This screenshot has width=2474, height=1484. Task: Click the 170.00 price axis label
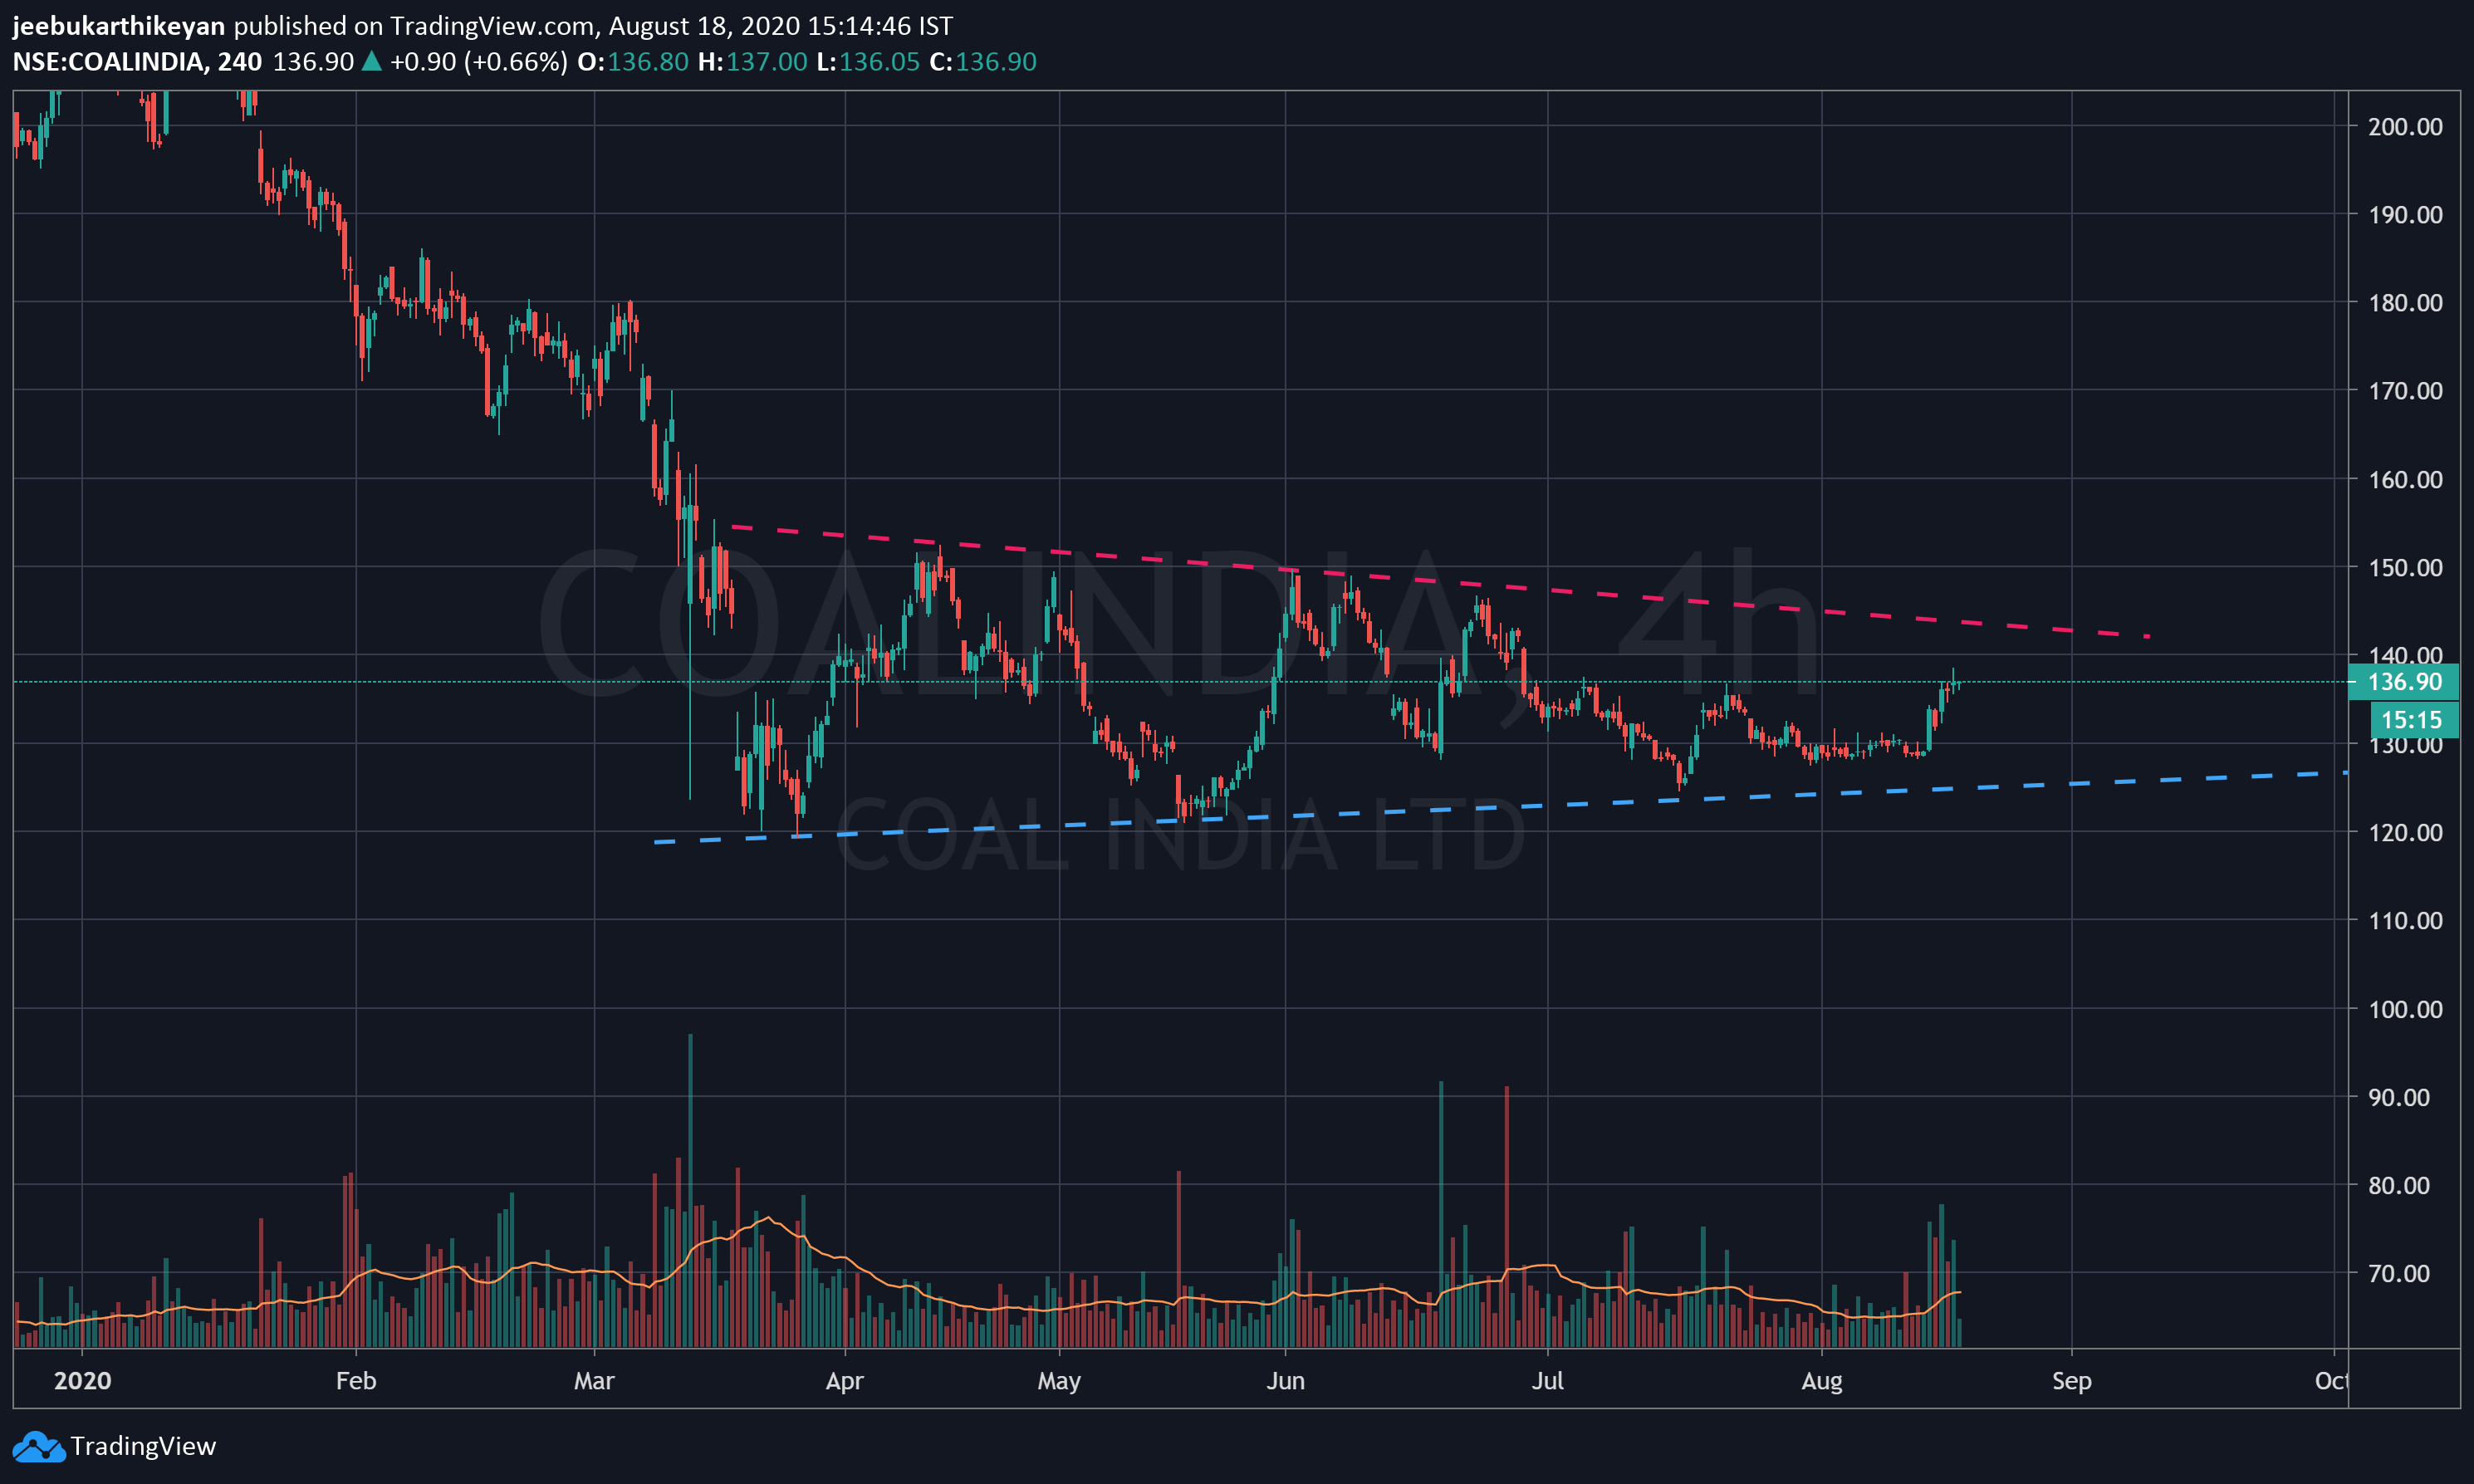pos(2405,390)
